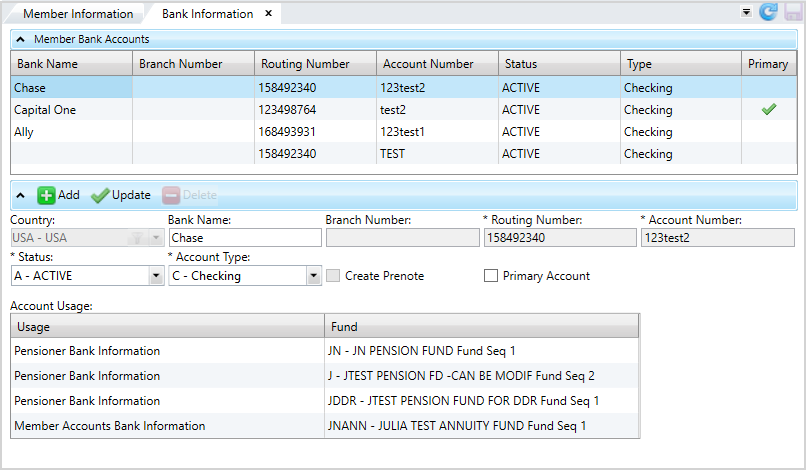Open the tab list dropdown arrow
Screen dimensions: 806x470
point(746,12)
